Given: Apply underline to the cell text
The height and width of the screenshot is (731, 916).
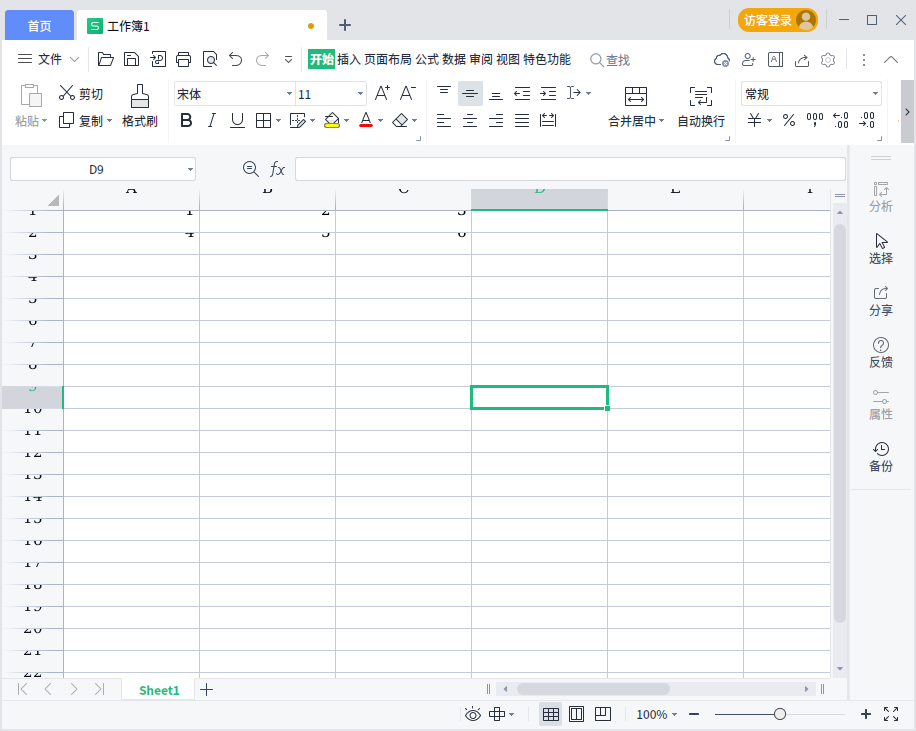Looking at the screenshot, I should [x=236, y=120].
